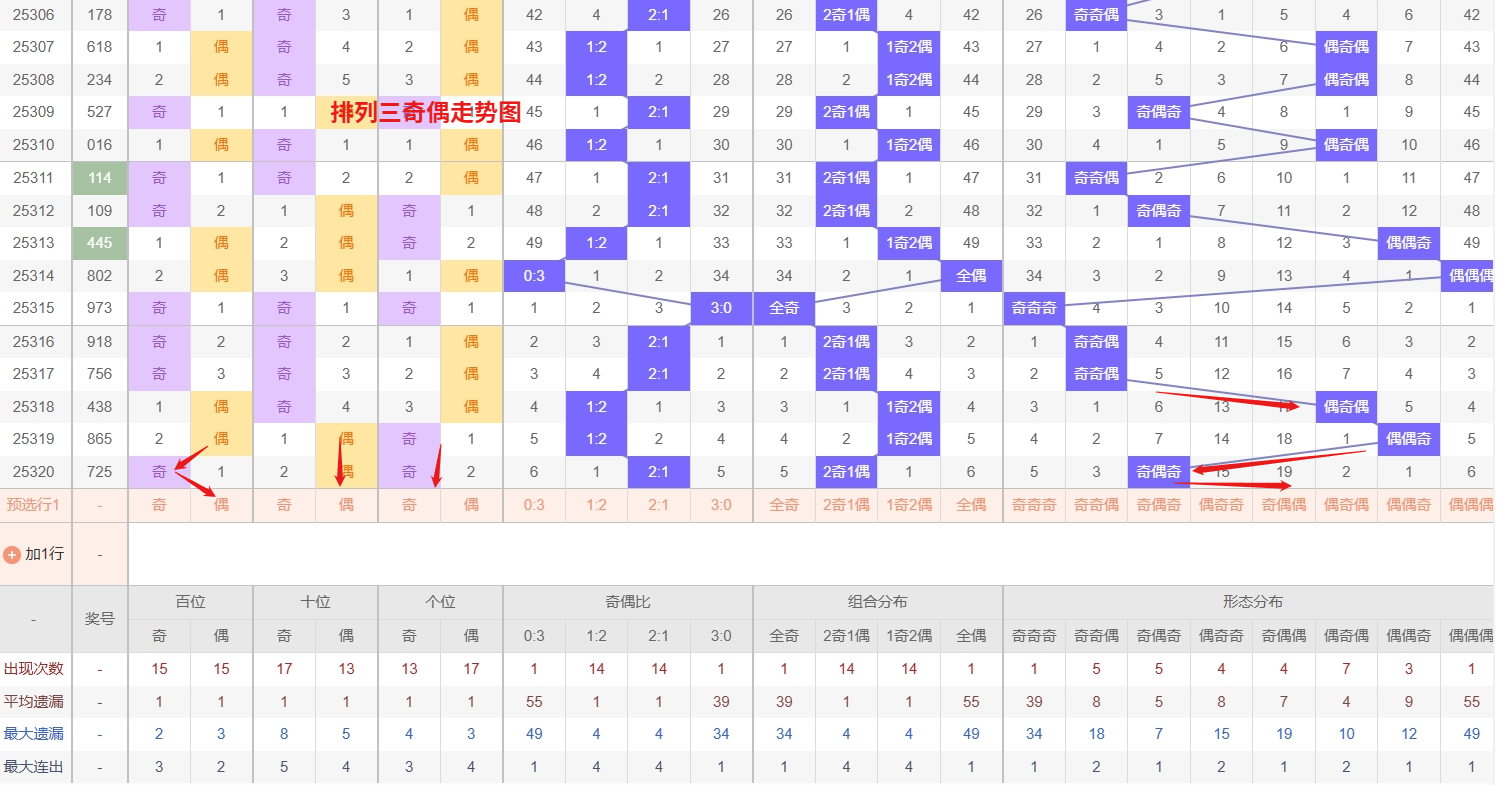
Task: Click the 组合分布 column group header
Action: coord(878,602)
